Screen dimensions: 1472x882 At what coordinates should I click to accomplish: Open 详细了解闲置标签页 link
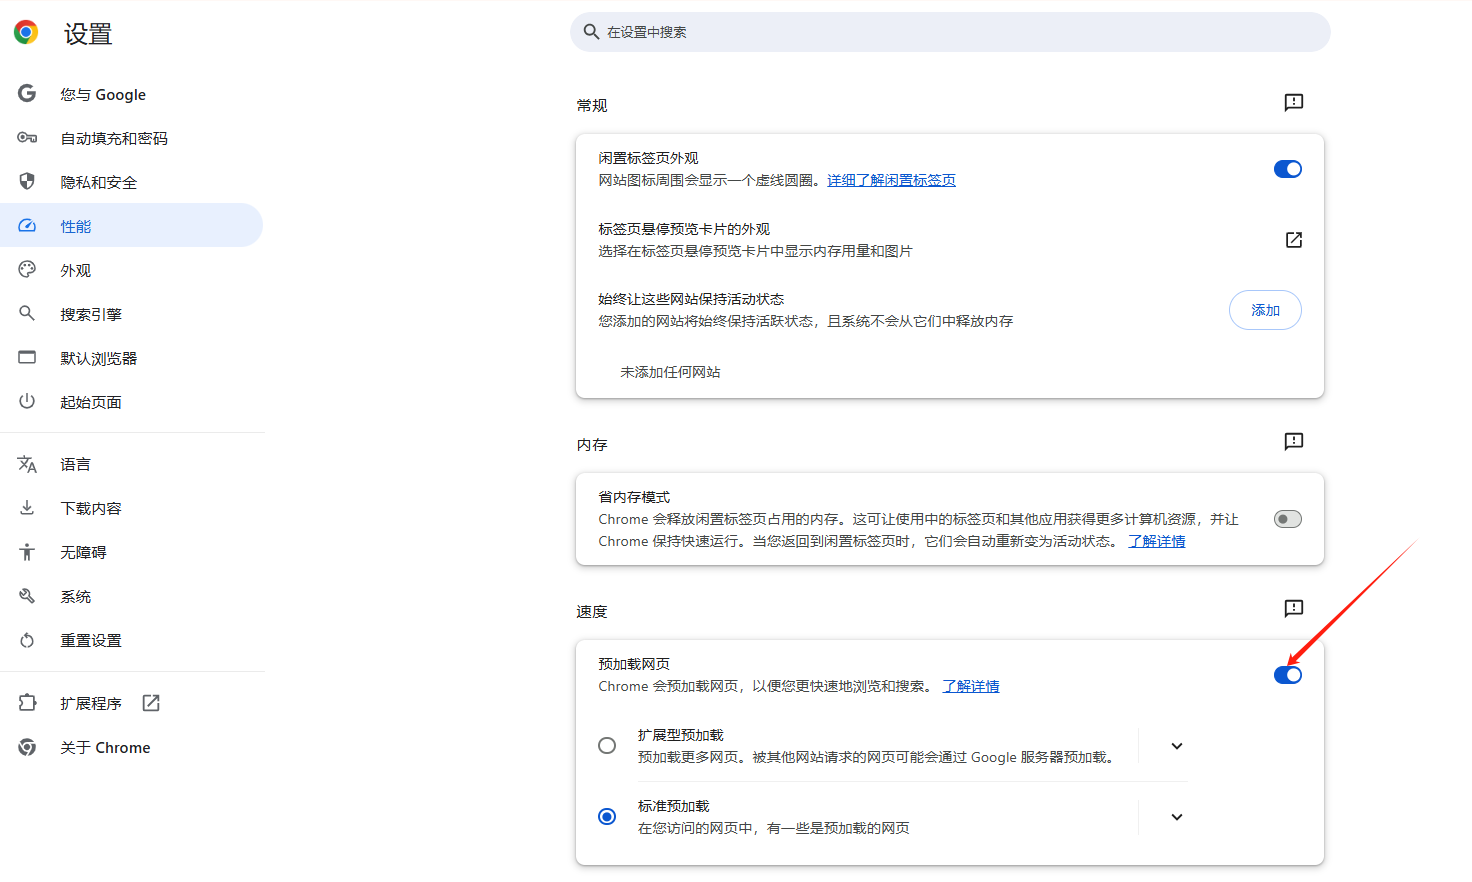(891, 180)
